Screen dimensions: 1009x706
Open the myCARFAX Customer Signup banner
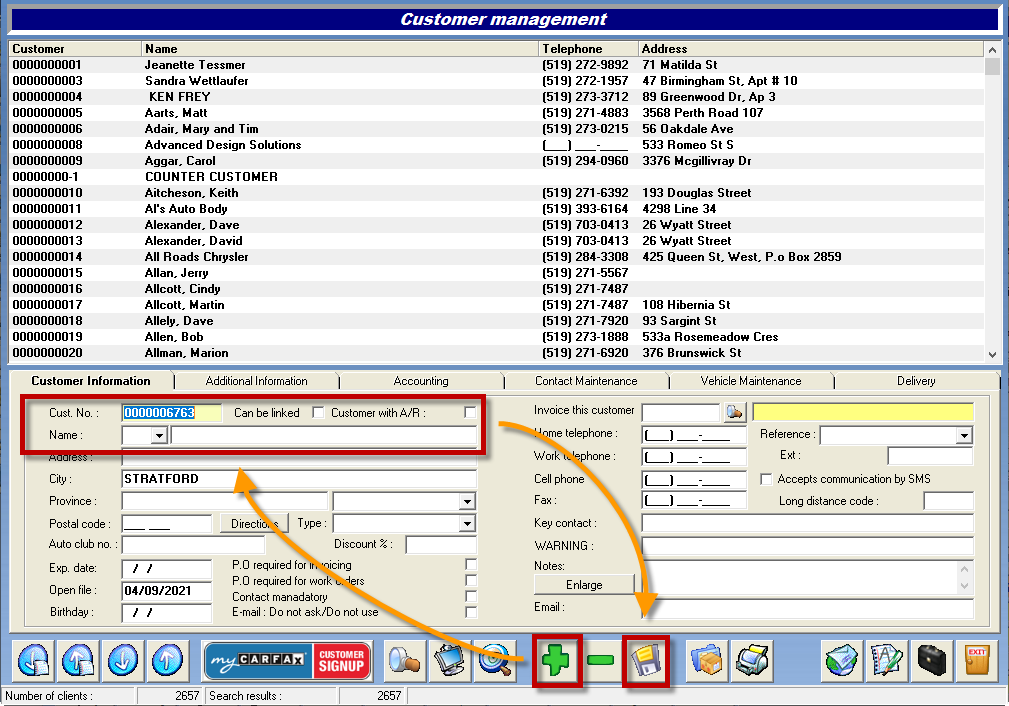288,660
